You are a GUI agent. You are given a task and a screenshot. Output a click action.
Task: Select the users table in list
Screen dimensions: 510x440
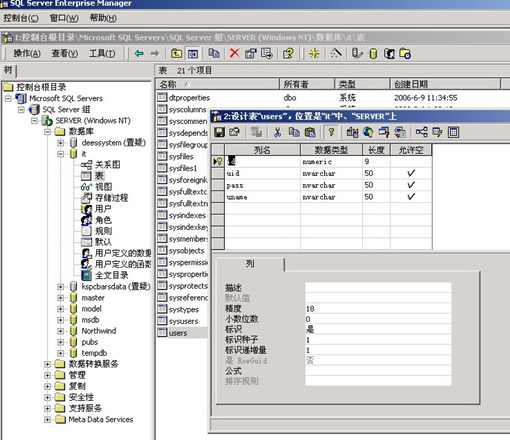point(178,333)
